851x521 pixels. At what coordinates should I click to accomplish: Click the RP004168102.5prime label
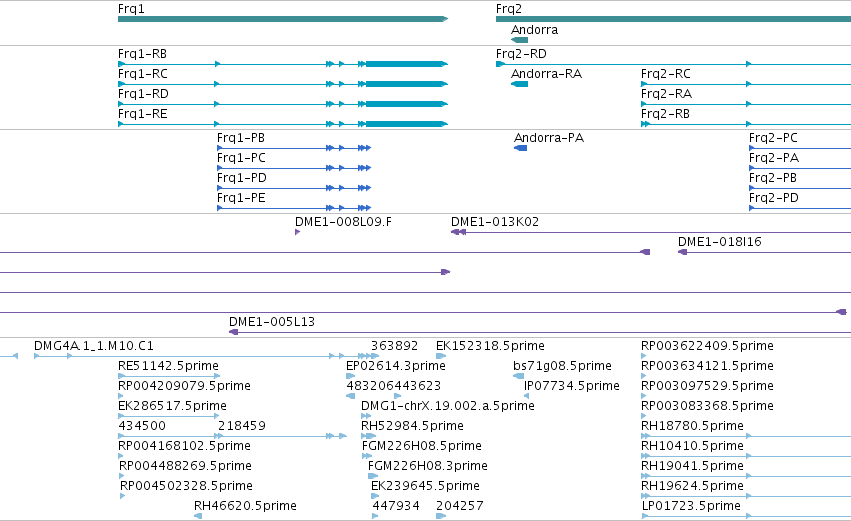coord(185,446)
